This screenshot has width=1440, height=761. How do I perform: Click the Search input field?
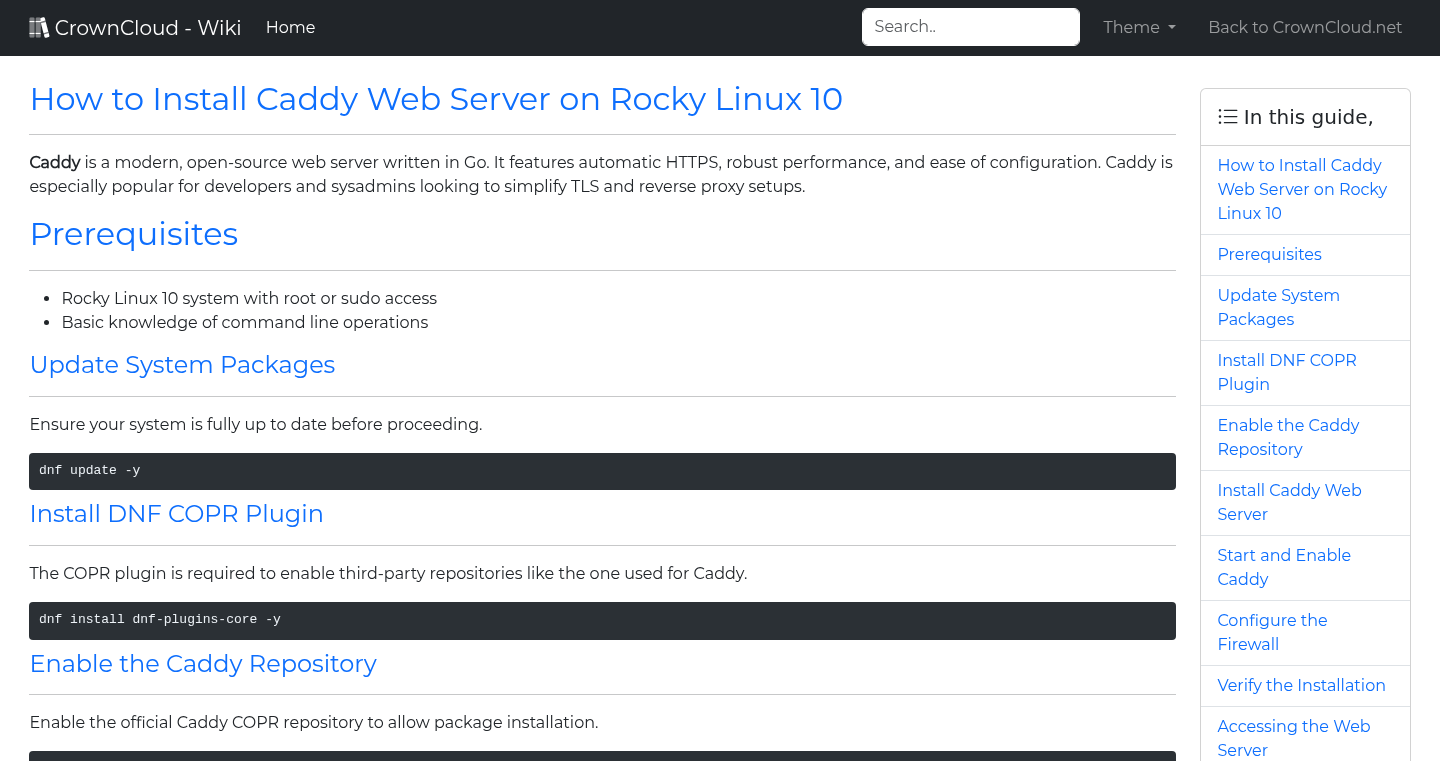[x=970, y=27]
